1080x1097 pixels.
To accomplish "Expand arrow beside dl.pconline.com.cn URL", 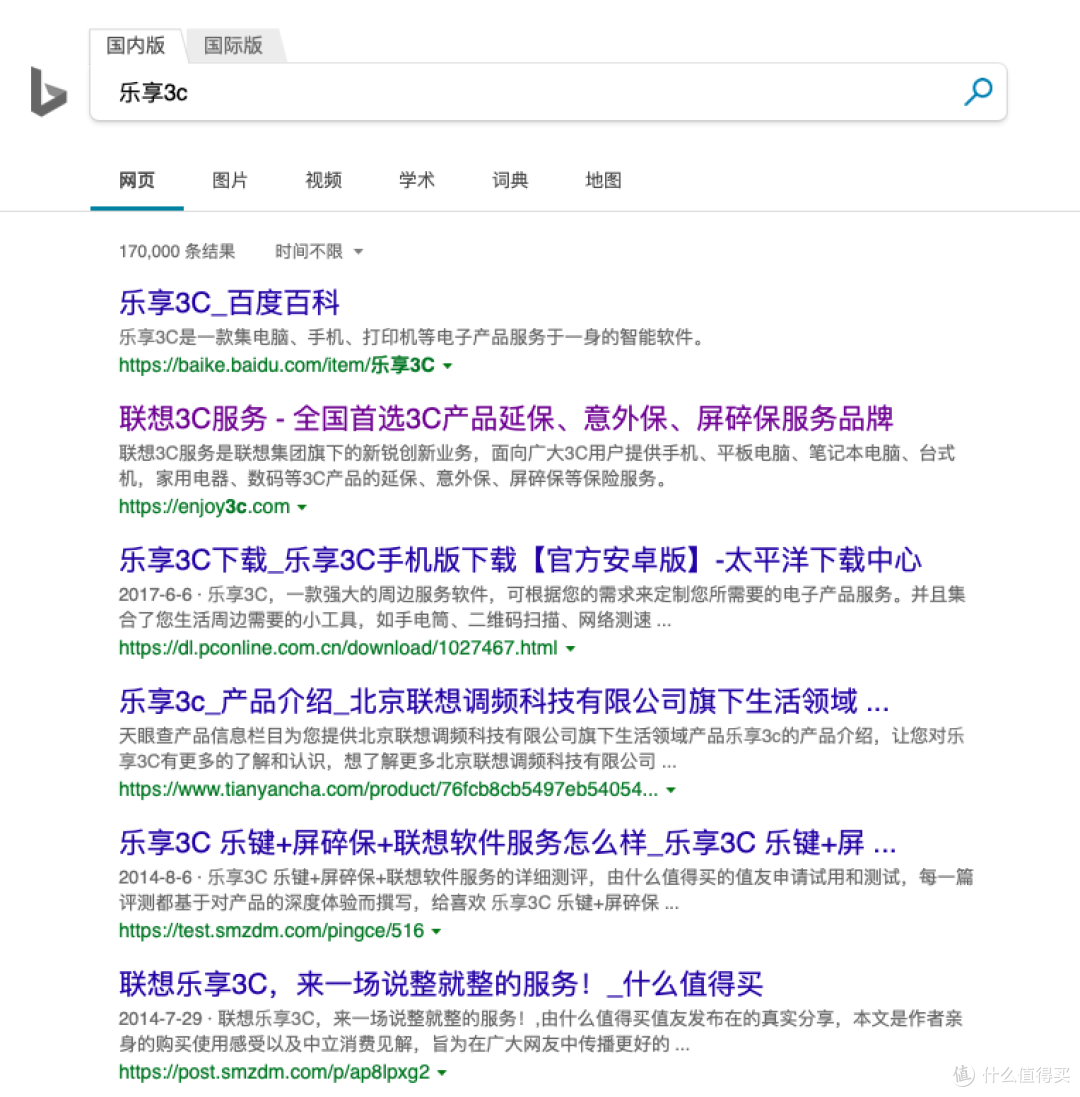I will point(571,649).
